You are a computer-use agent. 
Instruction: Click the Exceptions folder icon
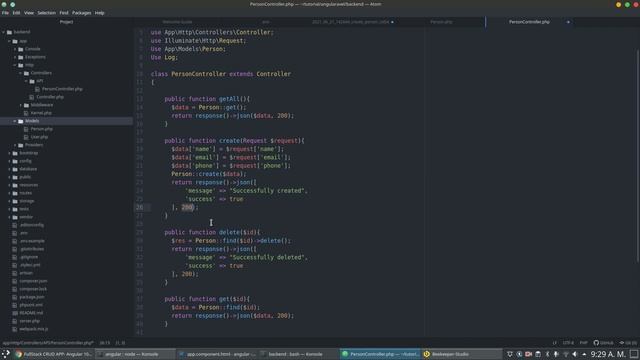pos(20,57)
